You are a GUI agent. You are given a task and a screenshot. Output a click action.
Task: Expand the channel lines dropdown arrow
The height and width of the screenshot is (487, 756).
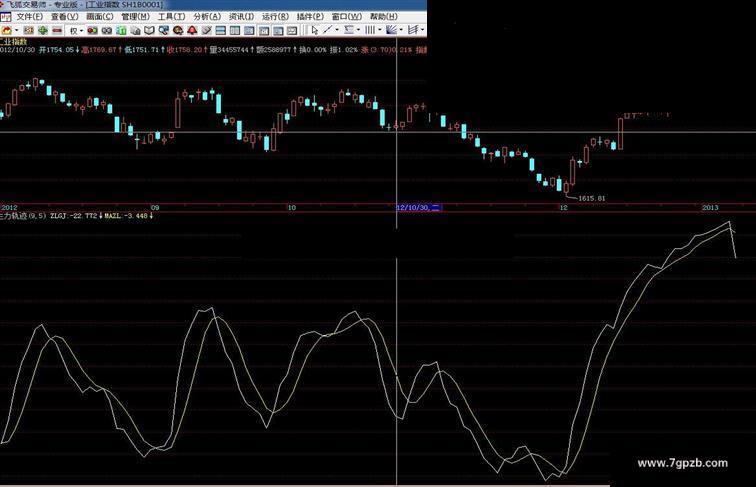(x=423, y=30)
